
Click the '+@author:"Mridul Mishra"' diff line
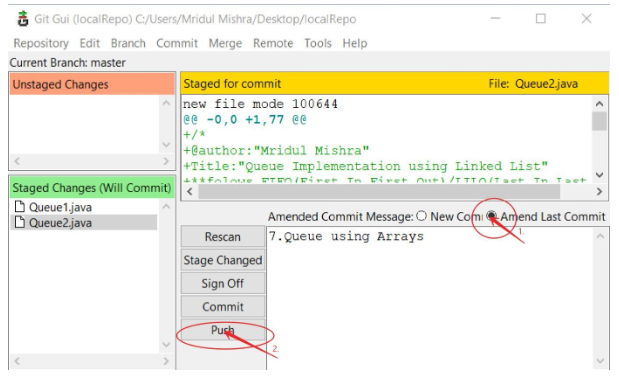[x=276, y=150]
